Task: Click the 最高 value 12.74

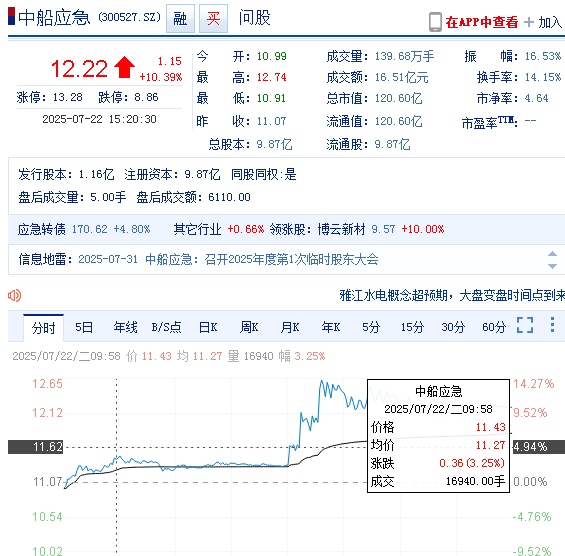Action: tap(272, 77)
